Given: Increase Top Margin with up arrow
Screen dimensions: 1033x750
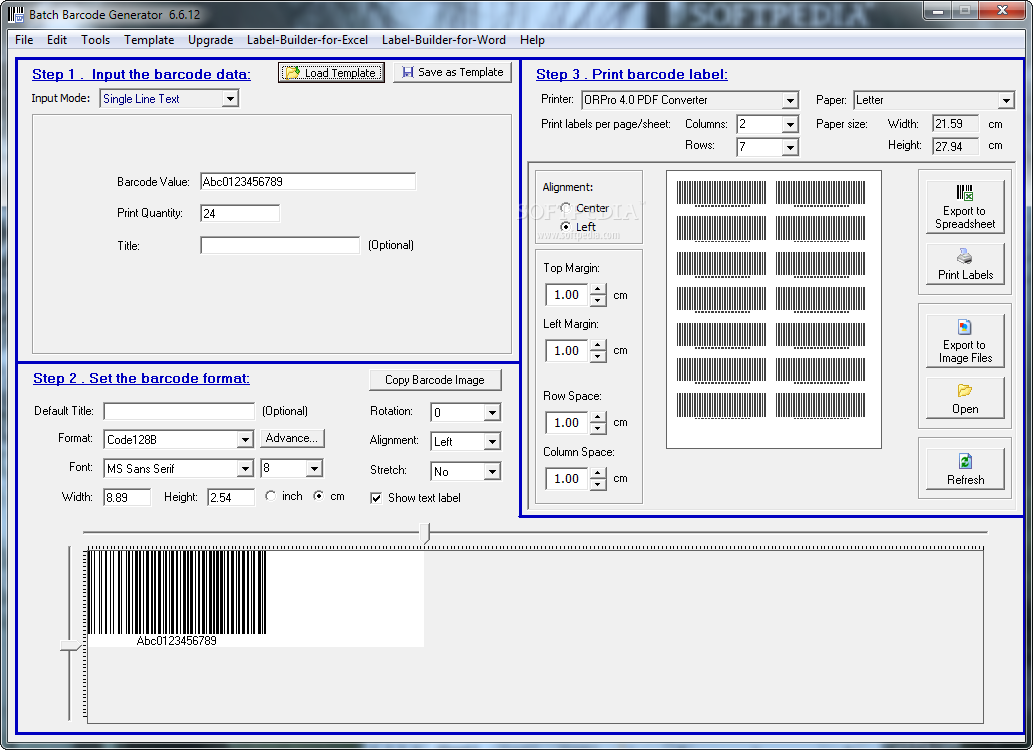Looking at the screenshot, I should (598, 289).
